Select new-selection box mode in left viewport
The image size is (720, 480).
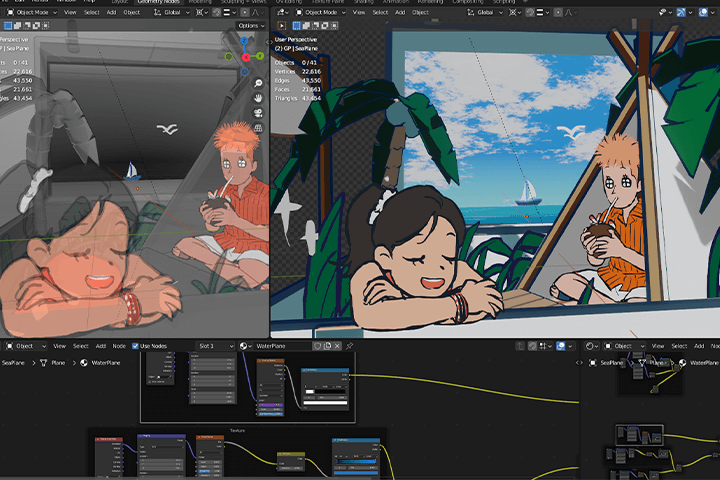pos(8,26)
